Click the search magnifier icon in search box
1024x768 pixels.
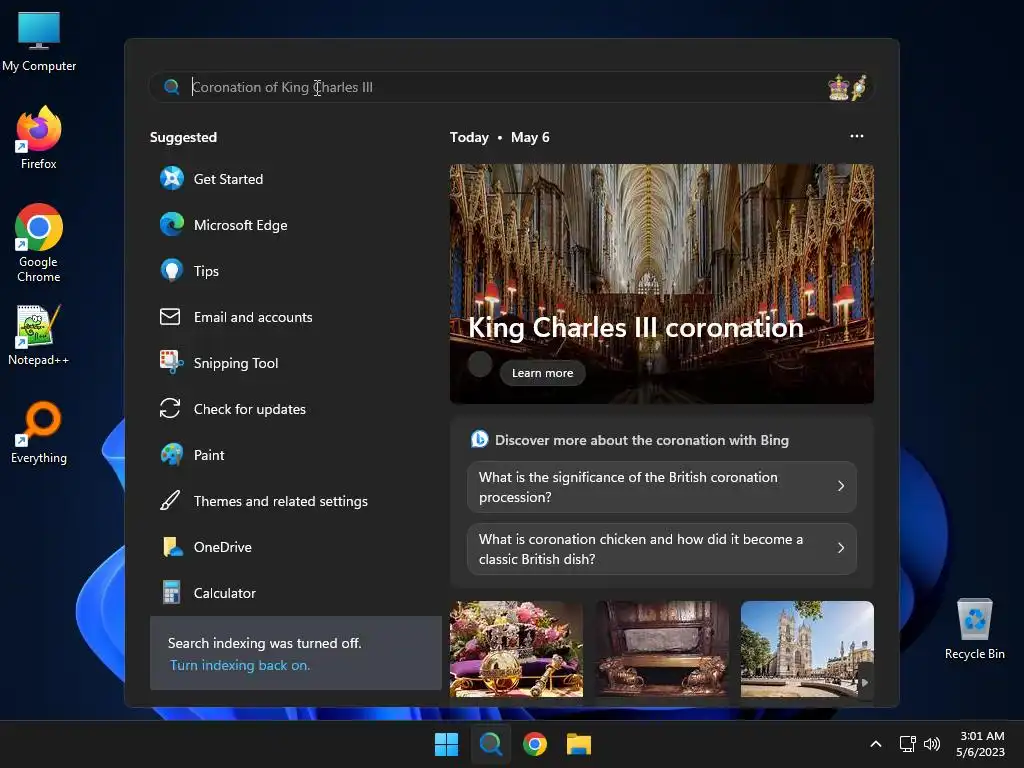coord(172,87)
